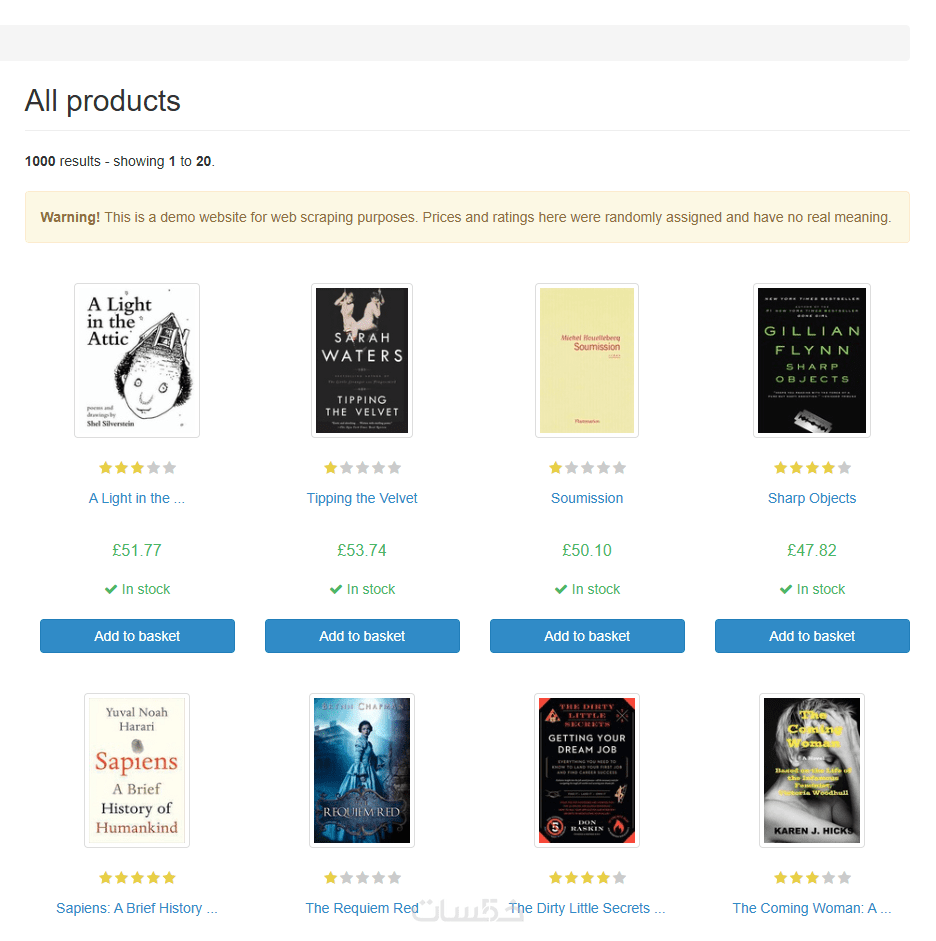Open the Sapiens book cover thumbnail
Viewport: 936px width, 941px height.
click(x=137, y=770)
